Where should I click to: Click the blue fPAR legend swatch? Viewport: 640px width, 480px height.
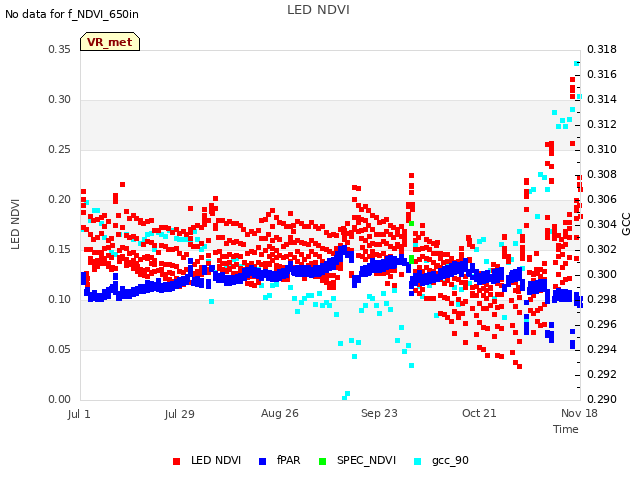click(262, 461)
